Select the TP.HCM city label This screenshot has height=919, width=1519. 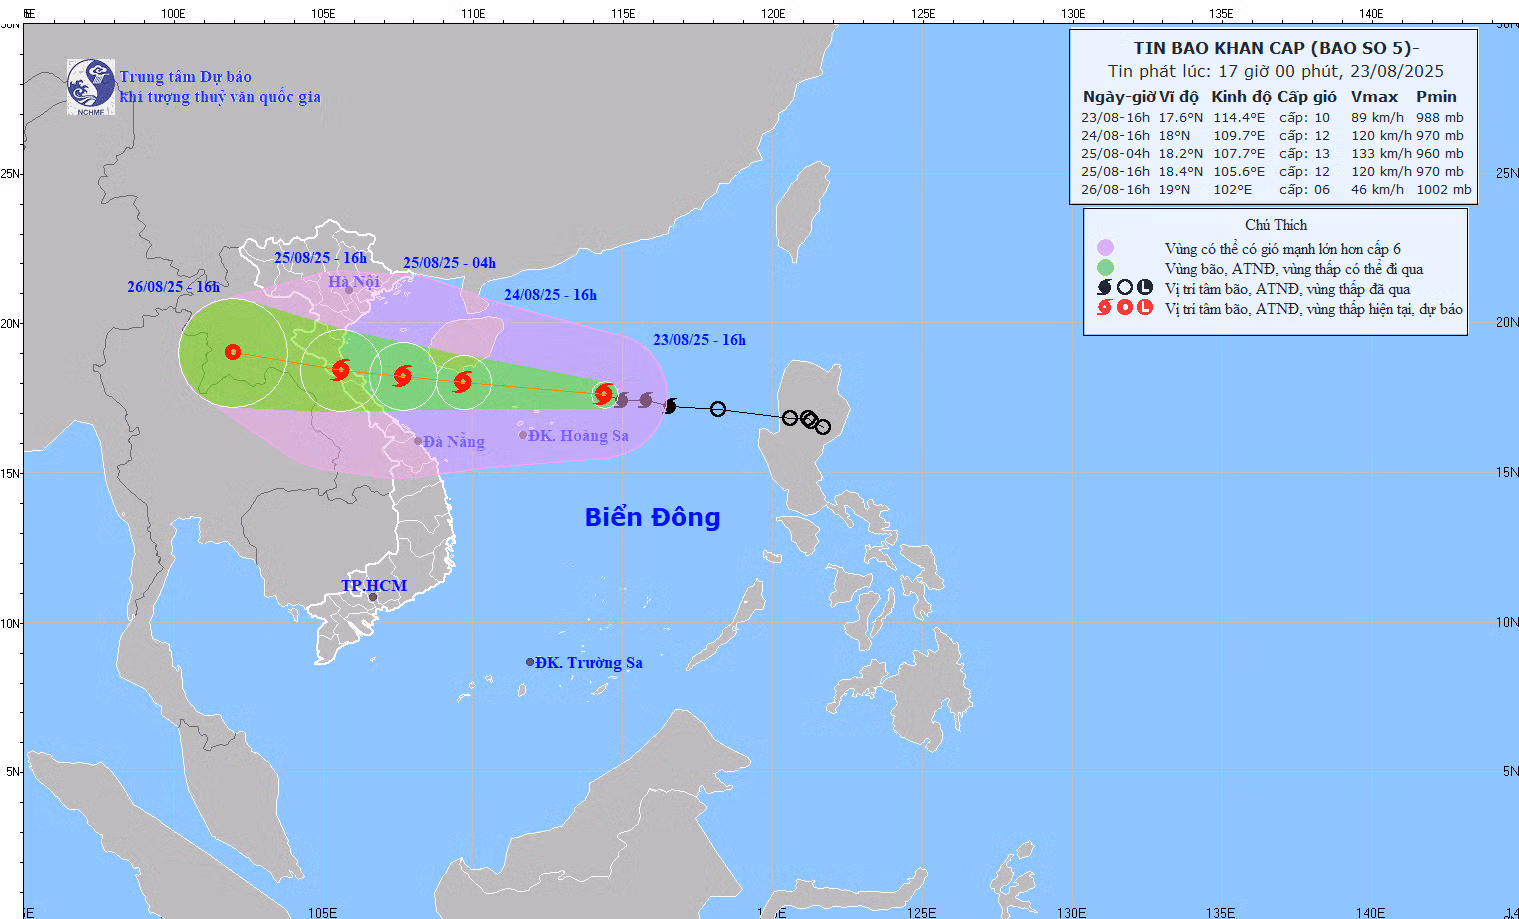(374, 586)
